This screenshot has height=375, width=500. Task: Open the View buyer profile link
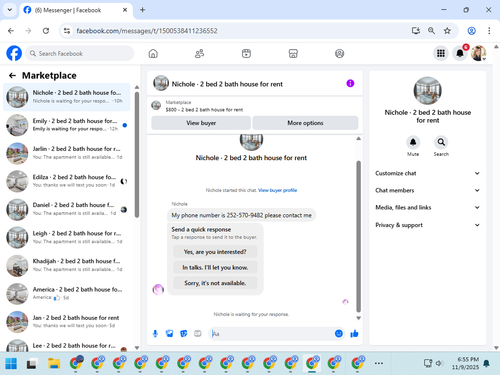pos(277,190)
